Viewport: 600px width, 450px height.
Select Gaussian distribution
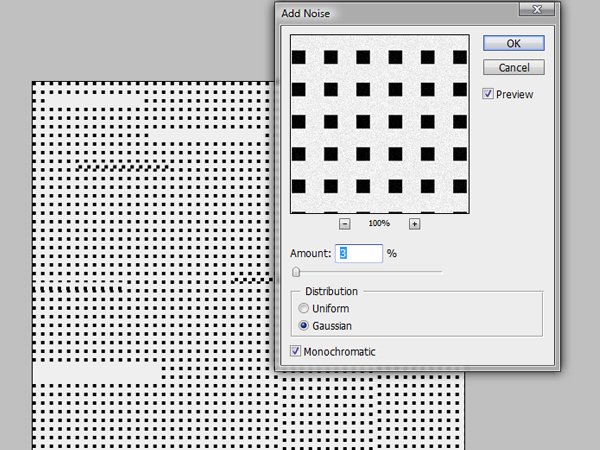click(x=303, y=326)
